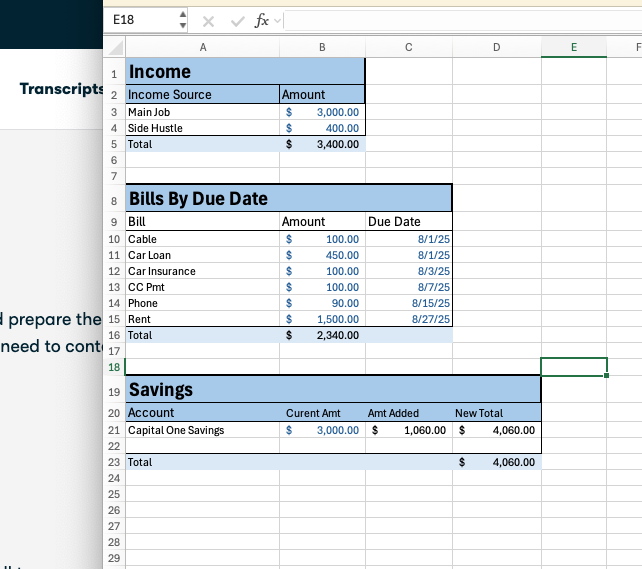Click the Bills By Due Date title
The width and height of the screenshot is (642, 569).
click(x=289, y=199)
